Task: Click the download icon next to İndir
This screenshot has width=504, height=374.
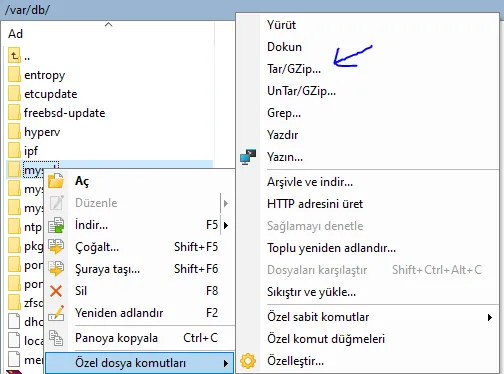Action: click(x=56, y=225)
